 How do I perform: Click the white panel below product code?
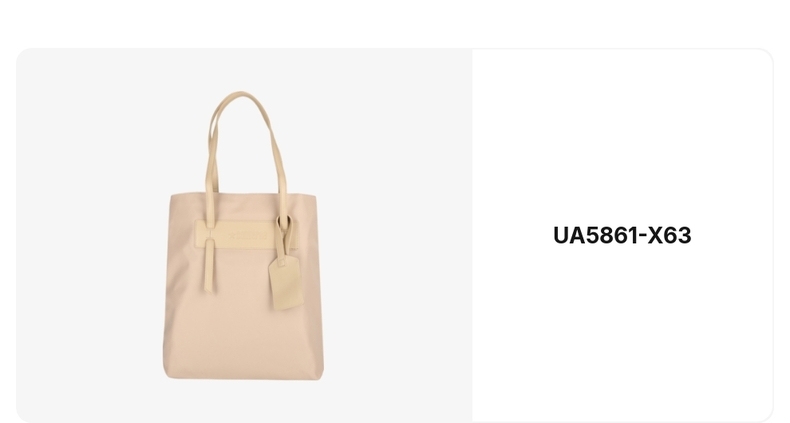pos(622,333)
